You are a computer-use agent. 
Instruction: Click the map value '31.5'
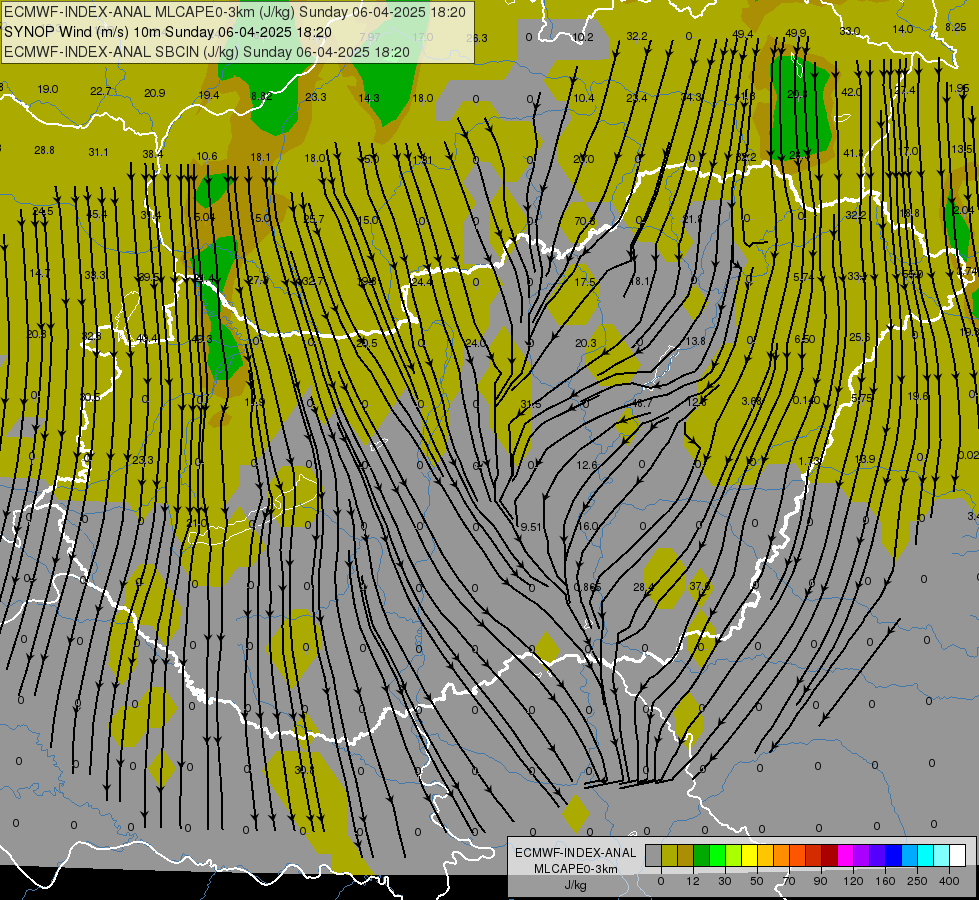(531, 404)
